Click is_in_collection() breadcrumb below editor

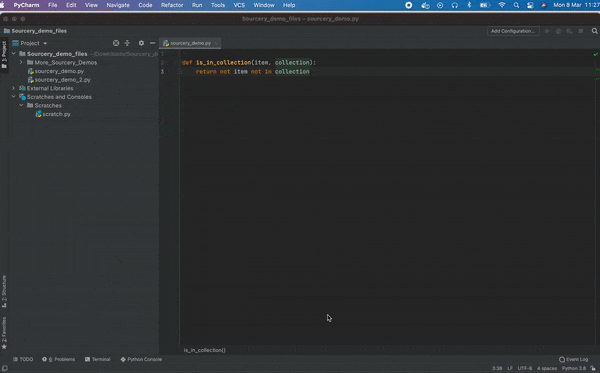click(x=205, y=350)
